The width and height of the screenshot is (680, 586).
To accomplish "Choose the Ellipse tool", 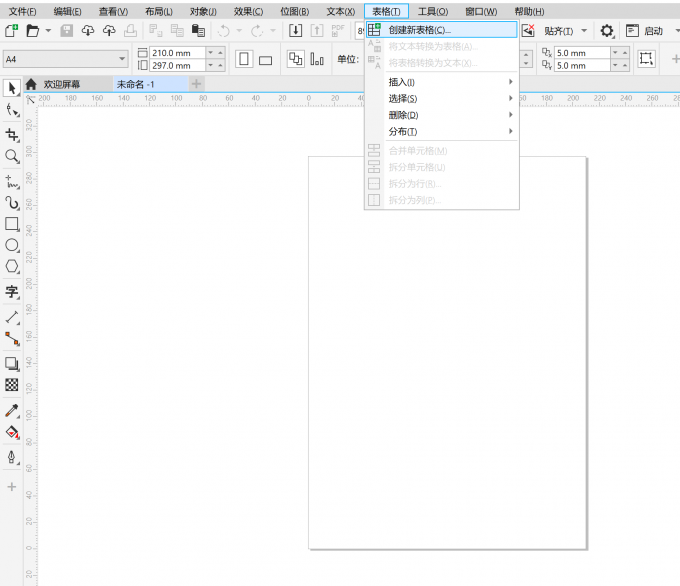I will (12, 245).
